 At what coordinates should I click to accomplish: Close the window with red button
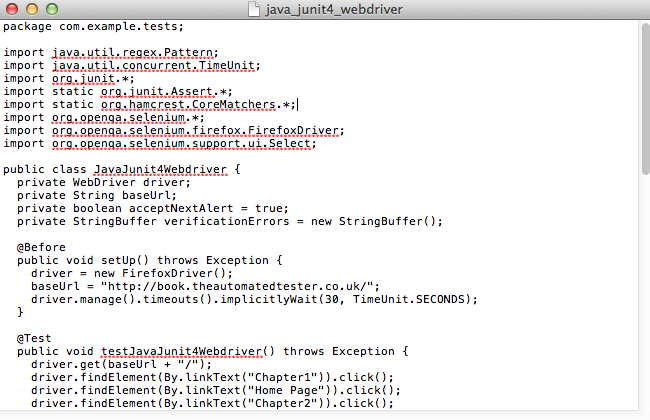[x=12, y=9]
